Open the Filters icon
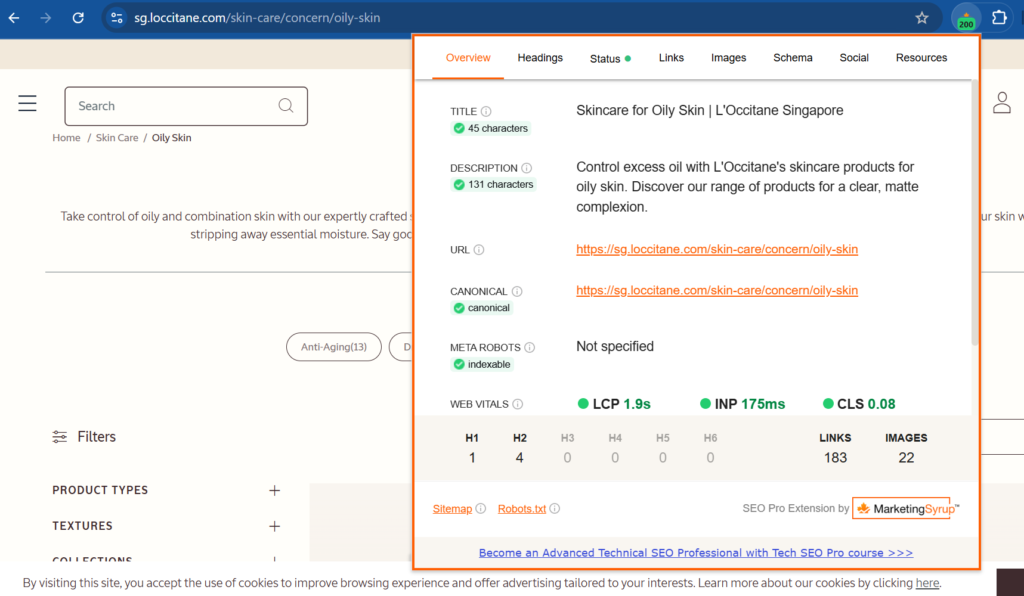This screenshot has width=1024, height=596. (60, 437)
